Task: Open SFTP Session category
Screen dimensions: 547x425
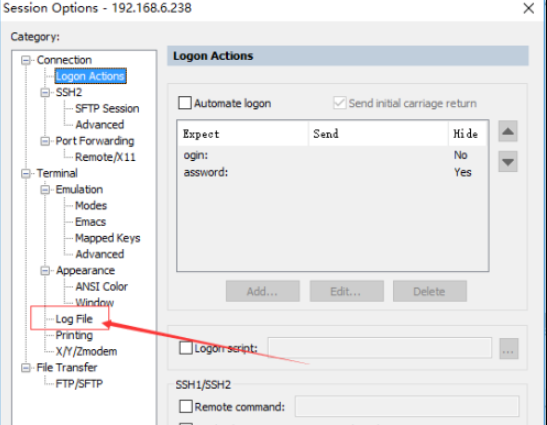Action: click(x=107, y=109)
